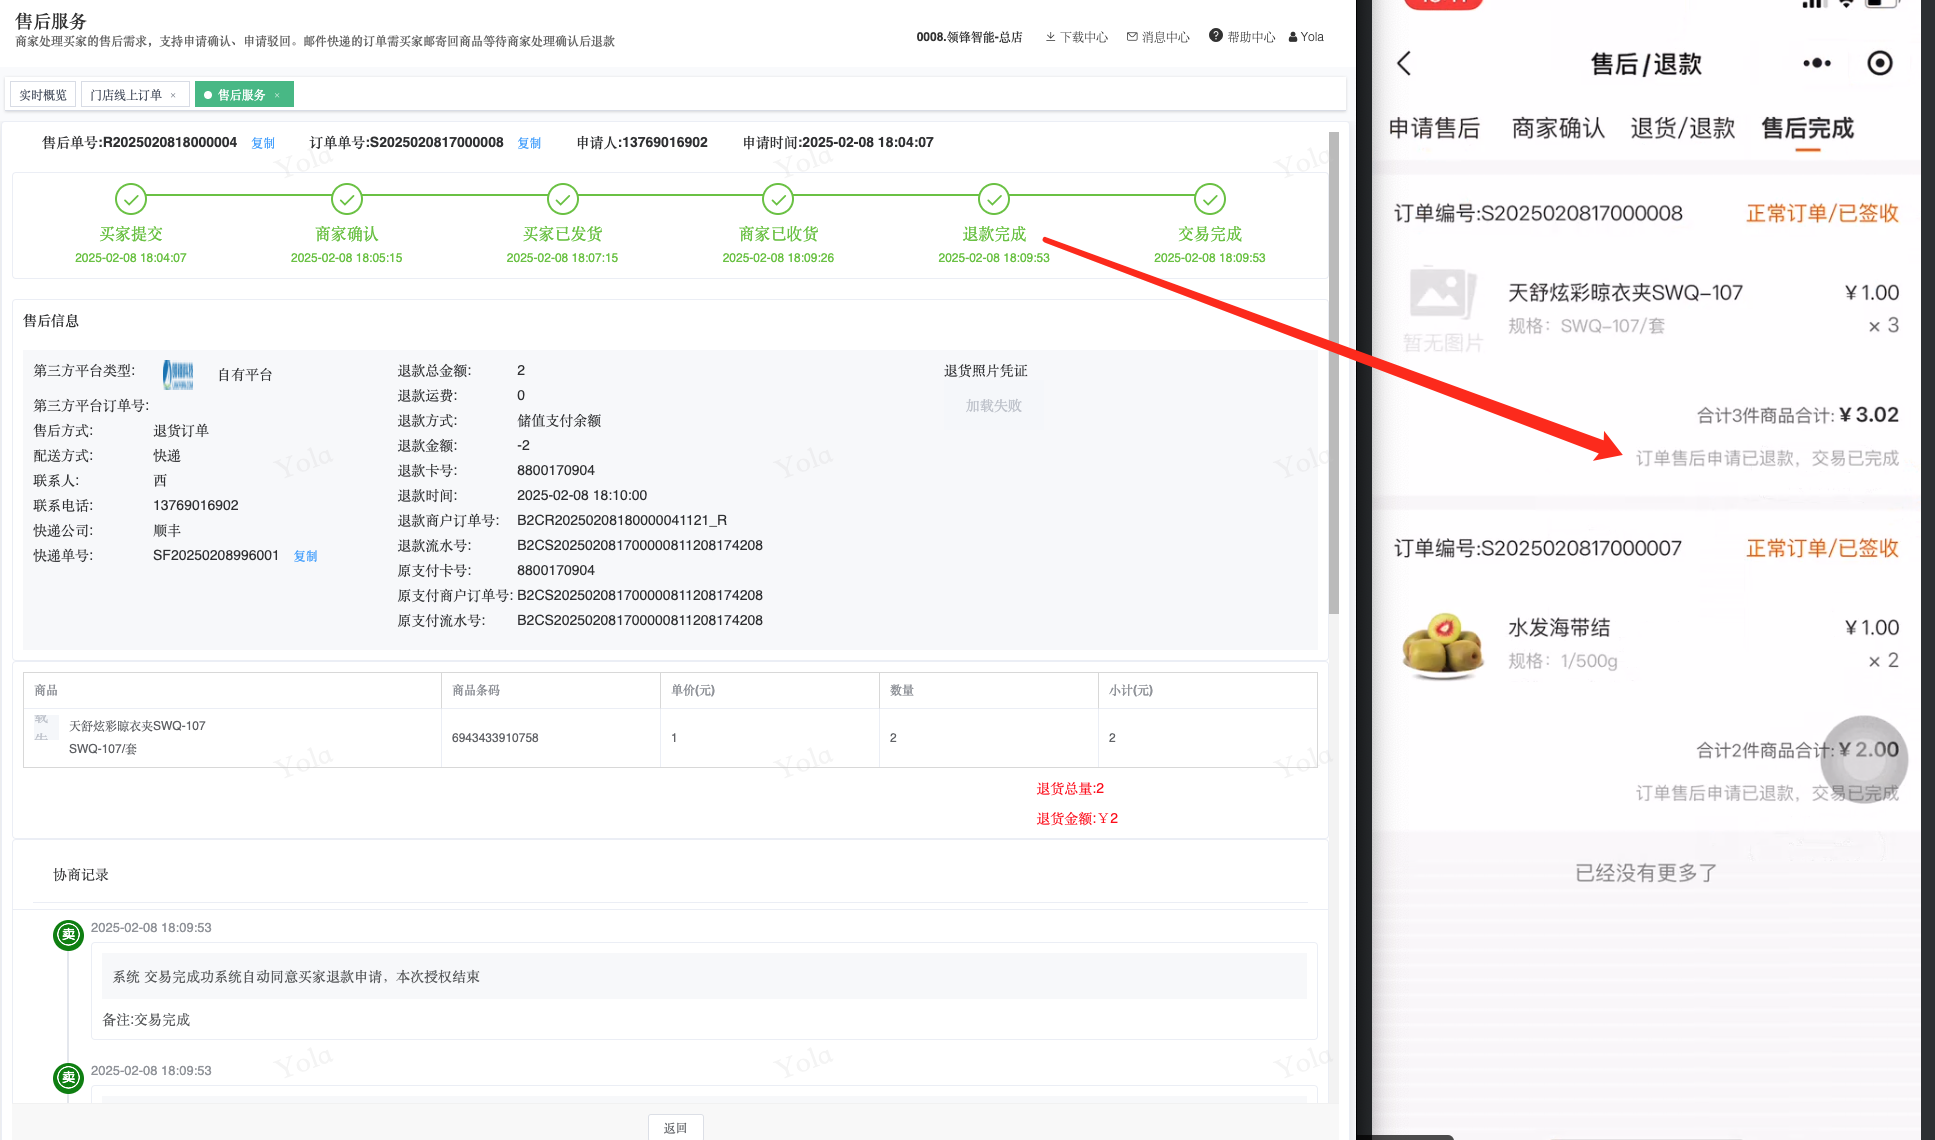Click the 买家提交 step checkmark circle
The width and height of the screenshot is (1935, 1140).
click(x=130, y=199)
